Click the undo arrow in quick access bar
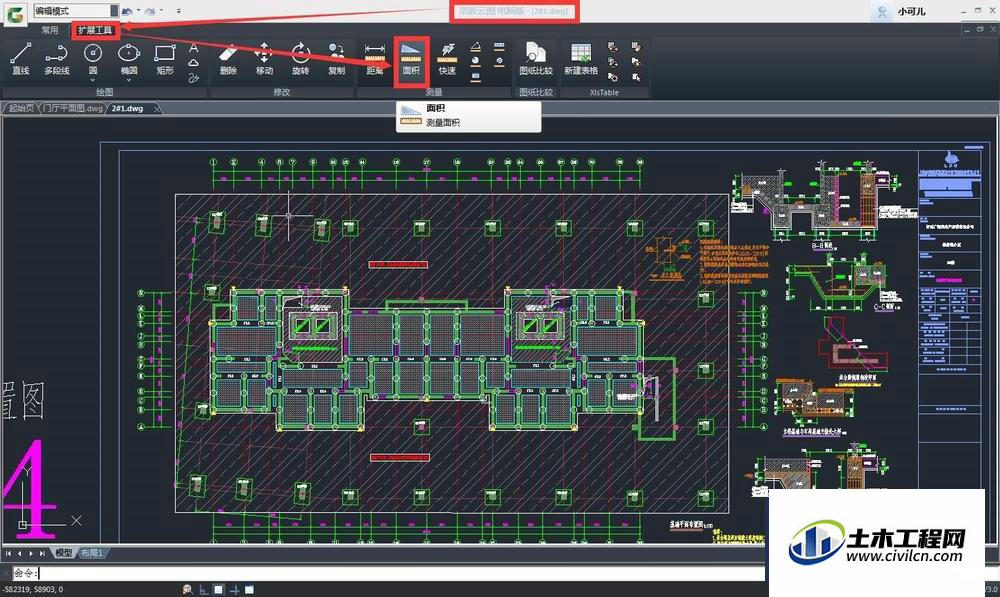 coord(128,11)
